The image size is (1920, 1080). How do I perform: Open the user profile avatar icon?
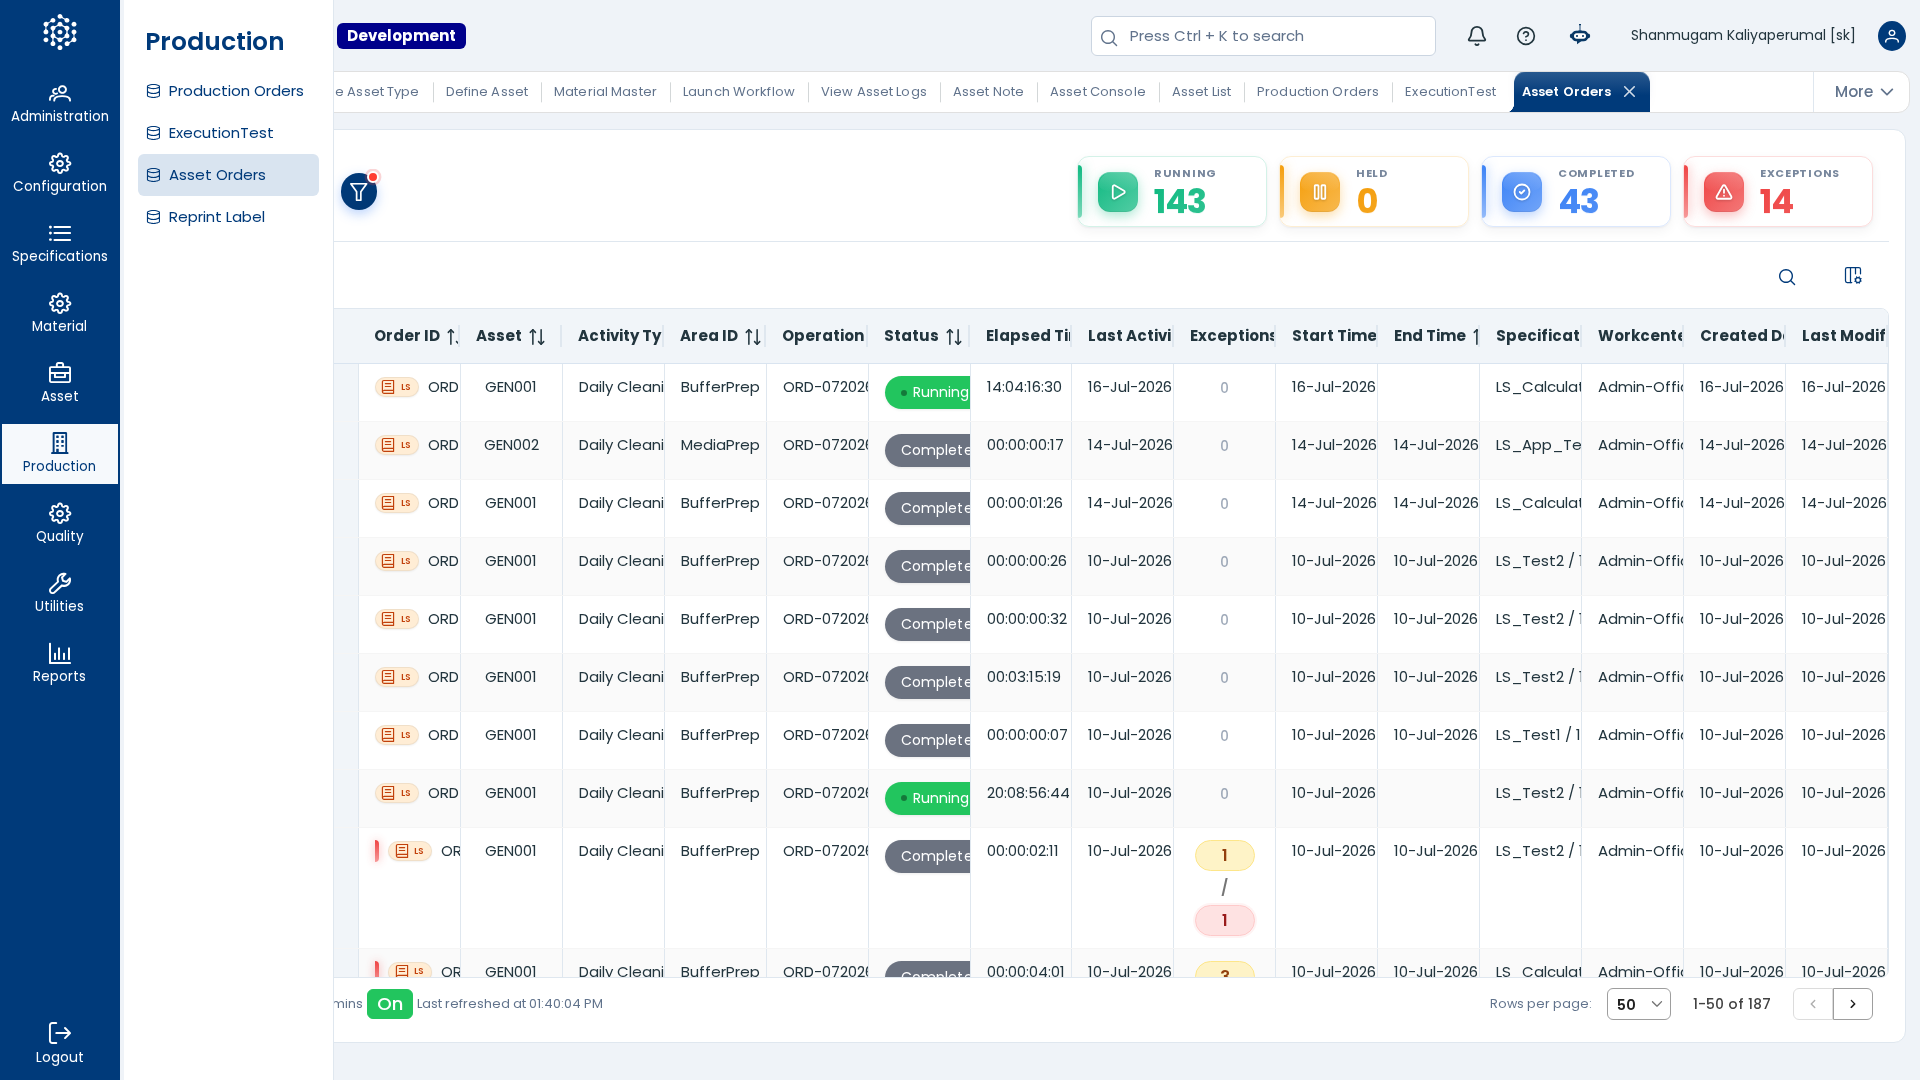coord(1891,36)
